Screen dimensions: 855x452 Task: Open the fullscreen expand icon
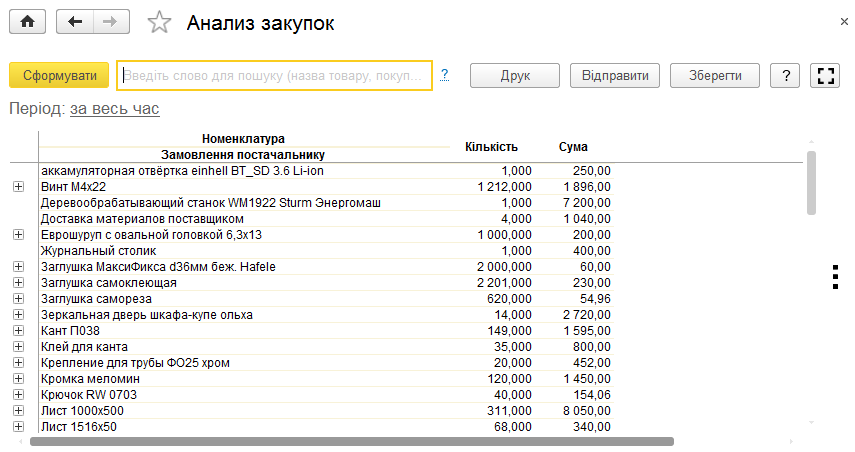point(825,75)
